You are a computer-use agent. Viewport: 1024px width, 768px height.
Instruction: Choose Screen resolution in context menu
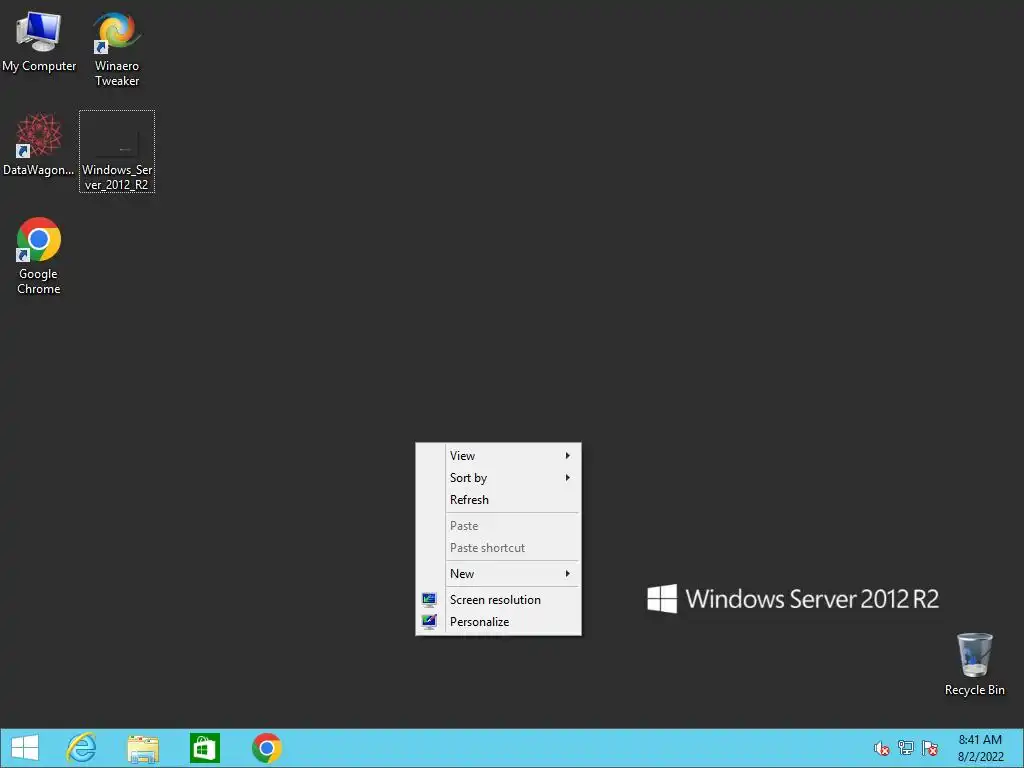point(498,600)
